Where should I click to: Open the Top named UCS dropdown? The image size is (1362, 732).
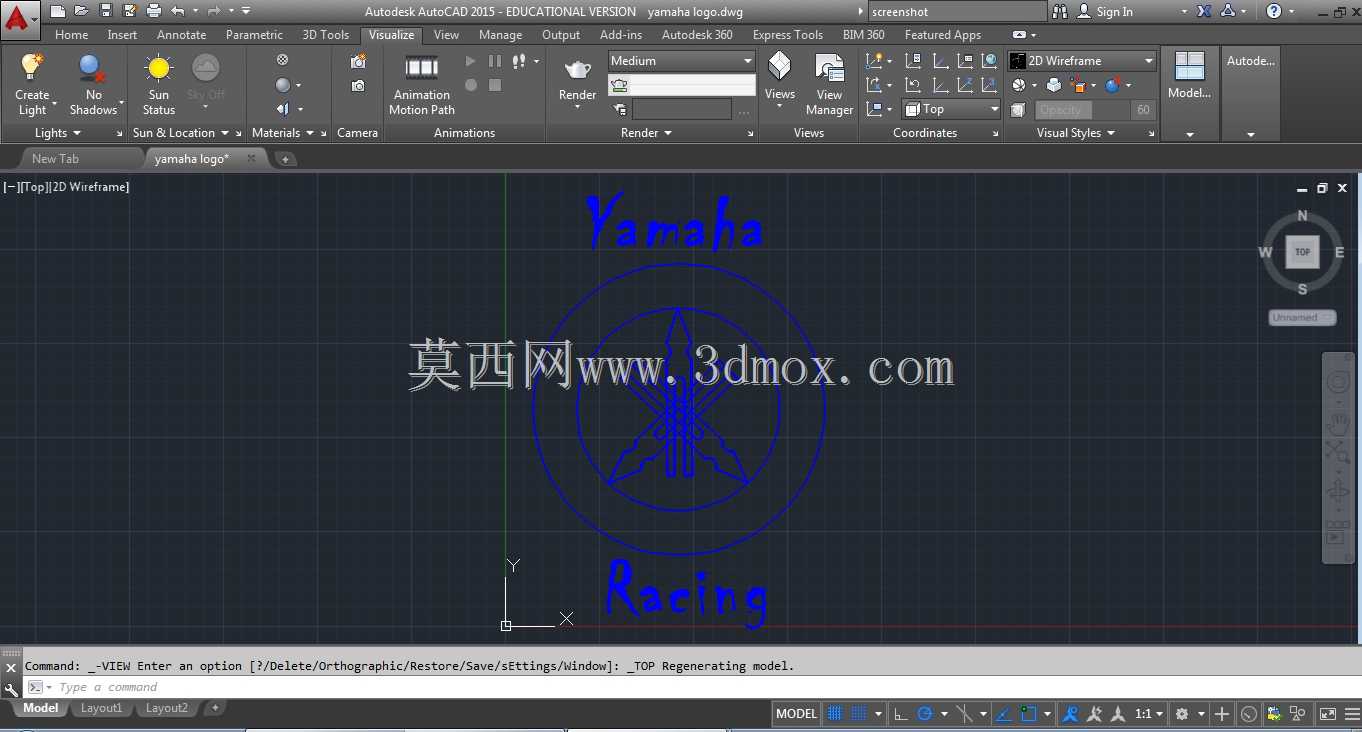(x=951, y=109)
